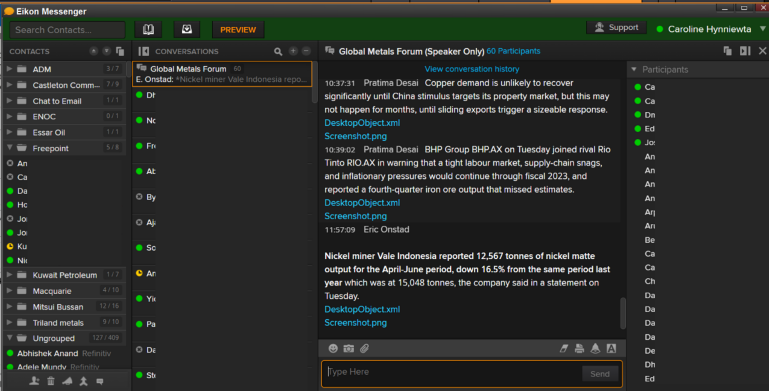Click the Search Contacts field
Image resolution: width=769 pixels, height=391 pixels.
point(68,30)
